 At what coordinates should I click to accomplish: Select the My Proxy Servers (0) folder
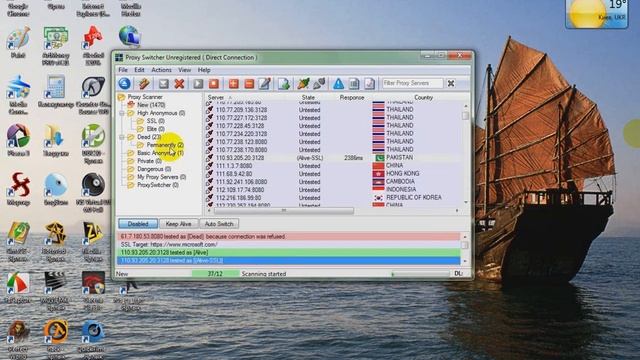pyautogui.click(x=162, y=177)
